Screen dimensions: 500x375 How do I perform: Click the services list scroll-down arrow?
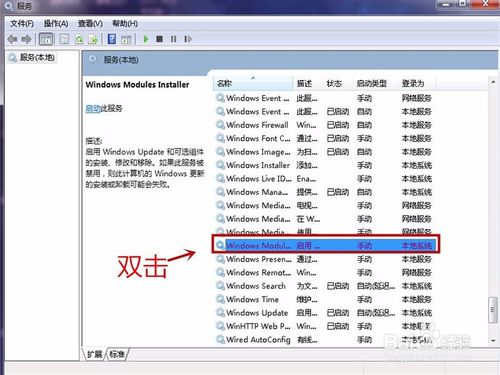(493, 341)
